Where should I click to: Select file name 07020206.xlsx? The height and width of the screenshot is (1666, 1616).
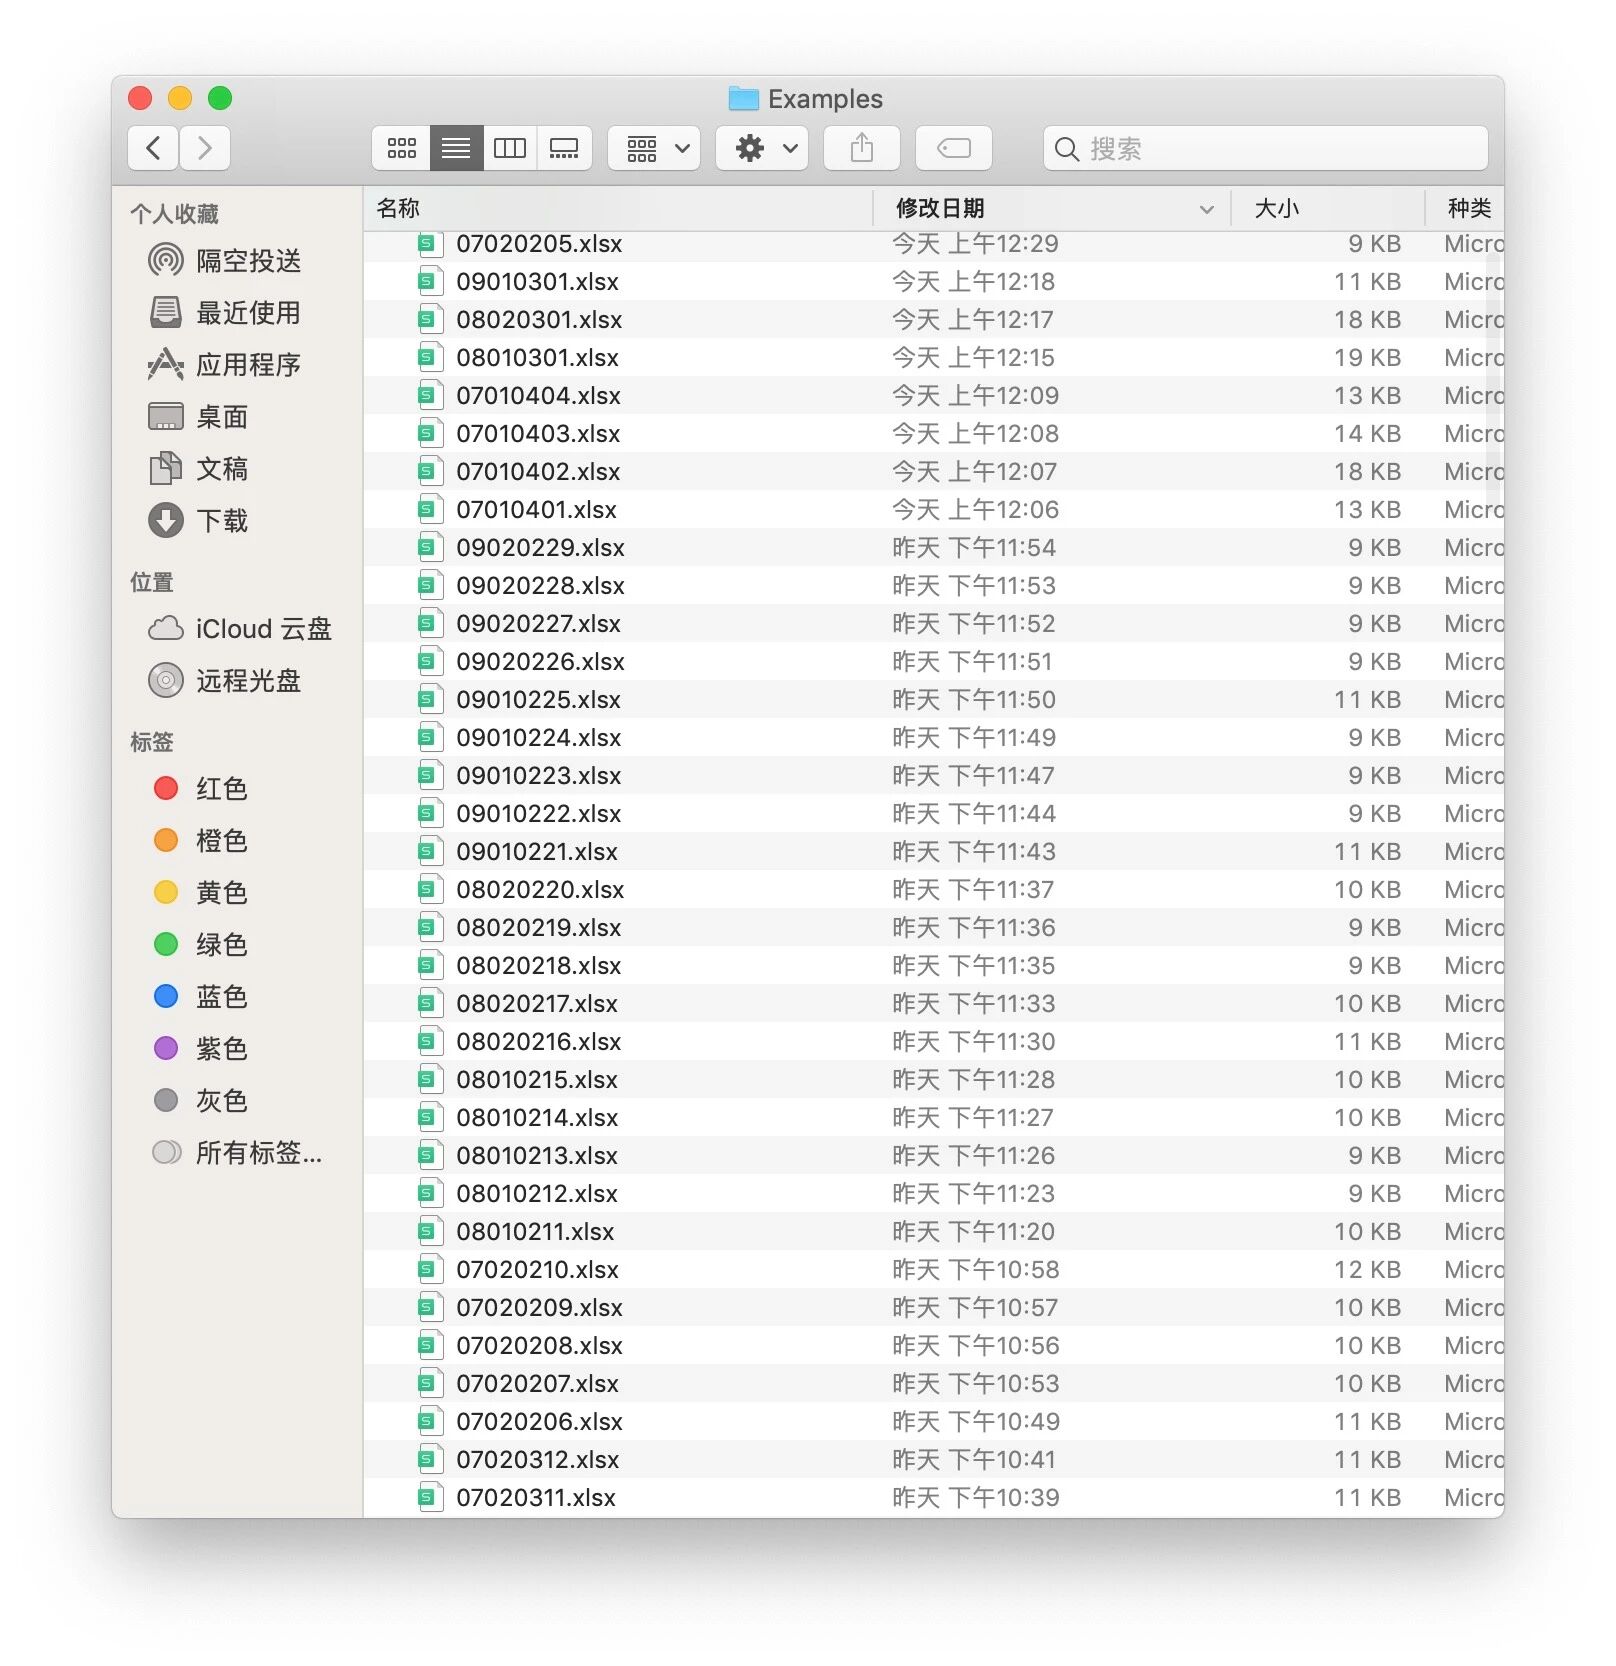coord(540,1422)
